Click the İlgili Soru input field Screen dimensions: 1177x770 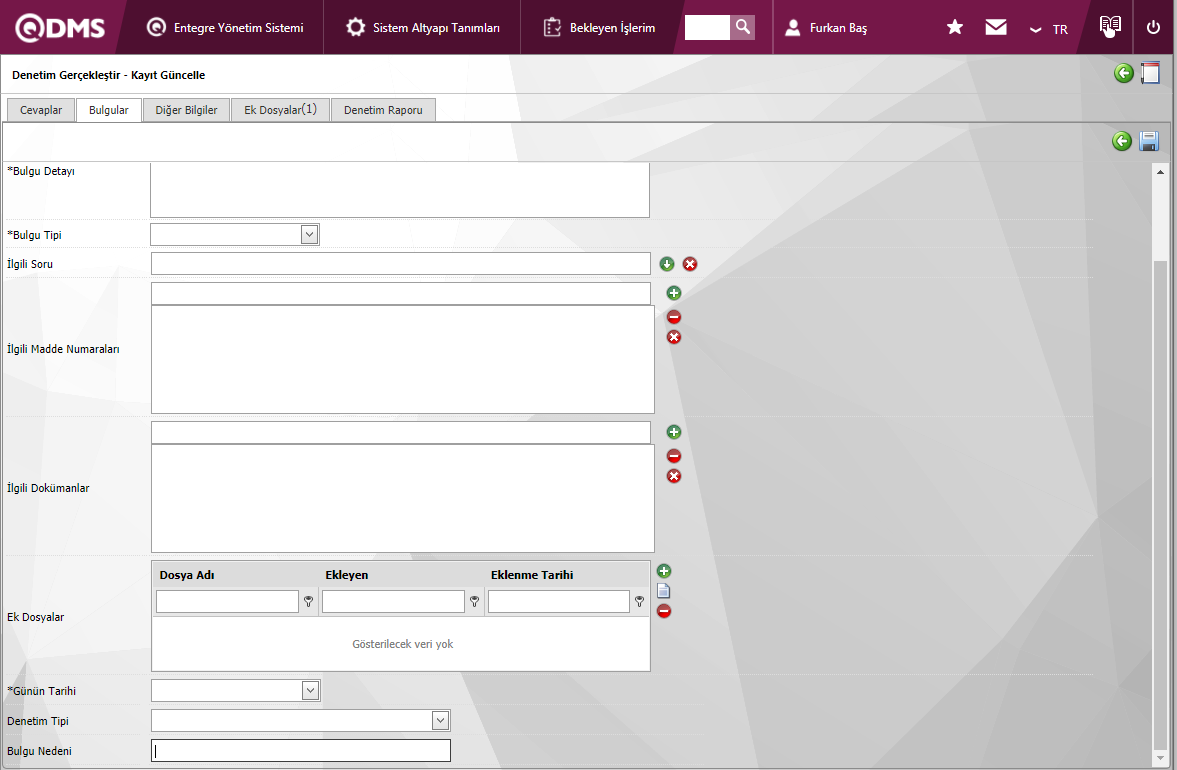coord(401,263)
